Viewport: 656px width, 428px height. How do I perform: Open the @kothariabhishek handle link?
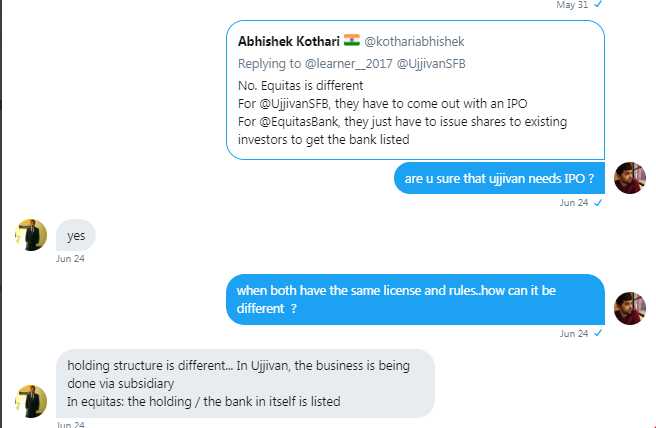[x=412, y=42]
